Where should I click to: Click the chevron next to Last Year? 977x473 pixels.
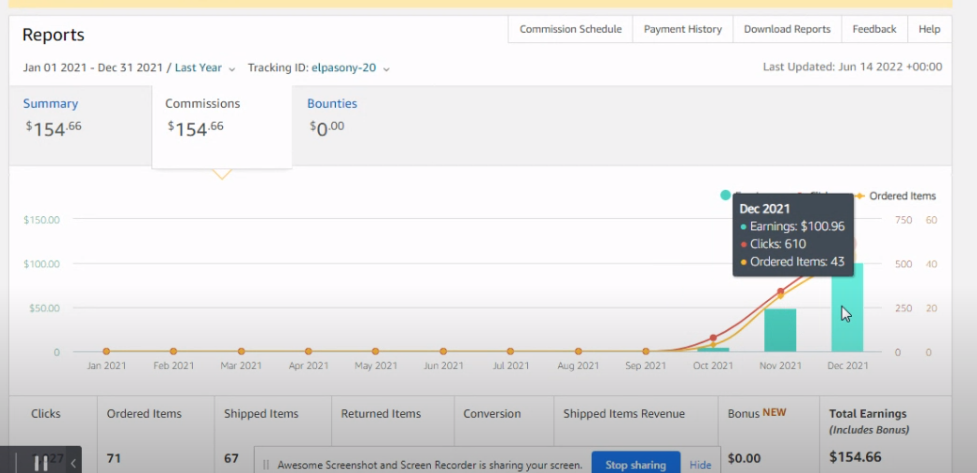point(232,69)
